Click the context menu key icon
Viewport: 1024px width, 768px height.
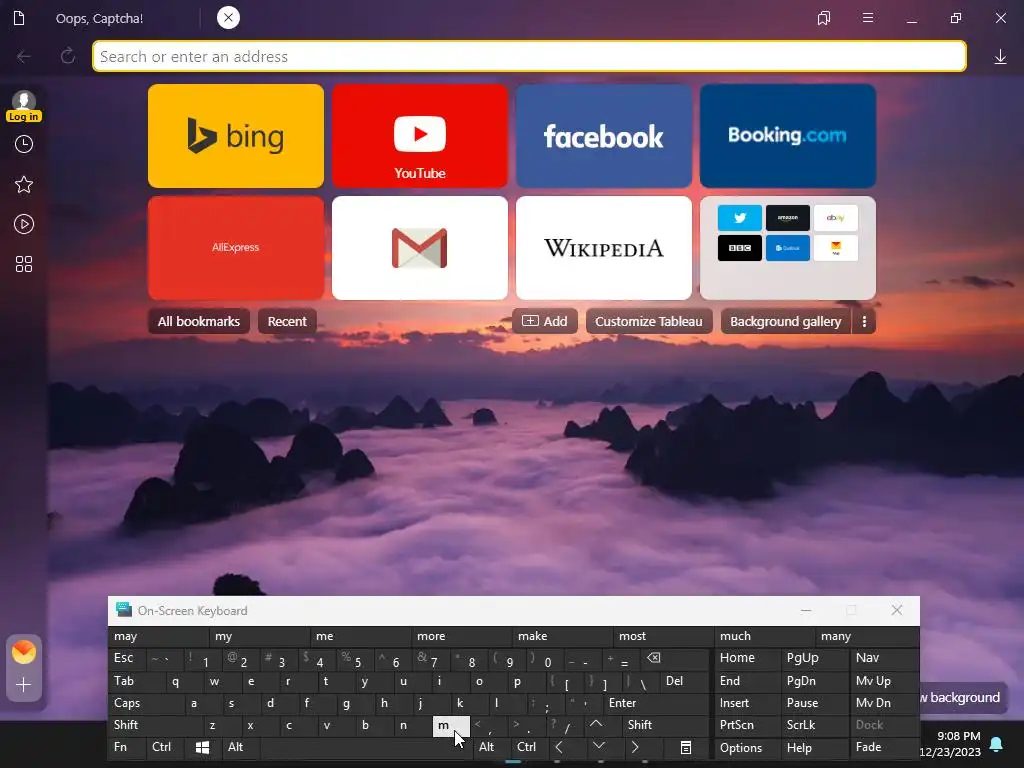tap(686, 747)
